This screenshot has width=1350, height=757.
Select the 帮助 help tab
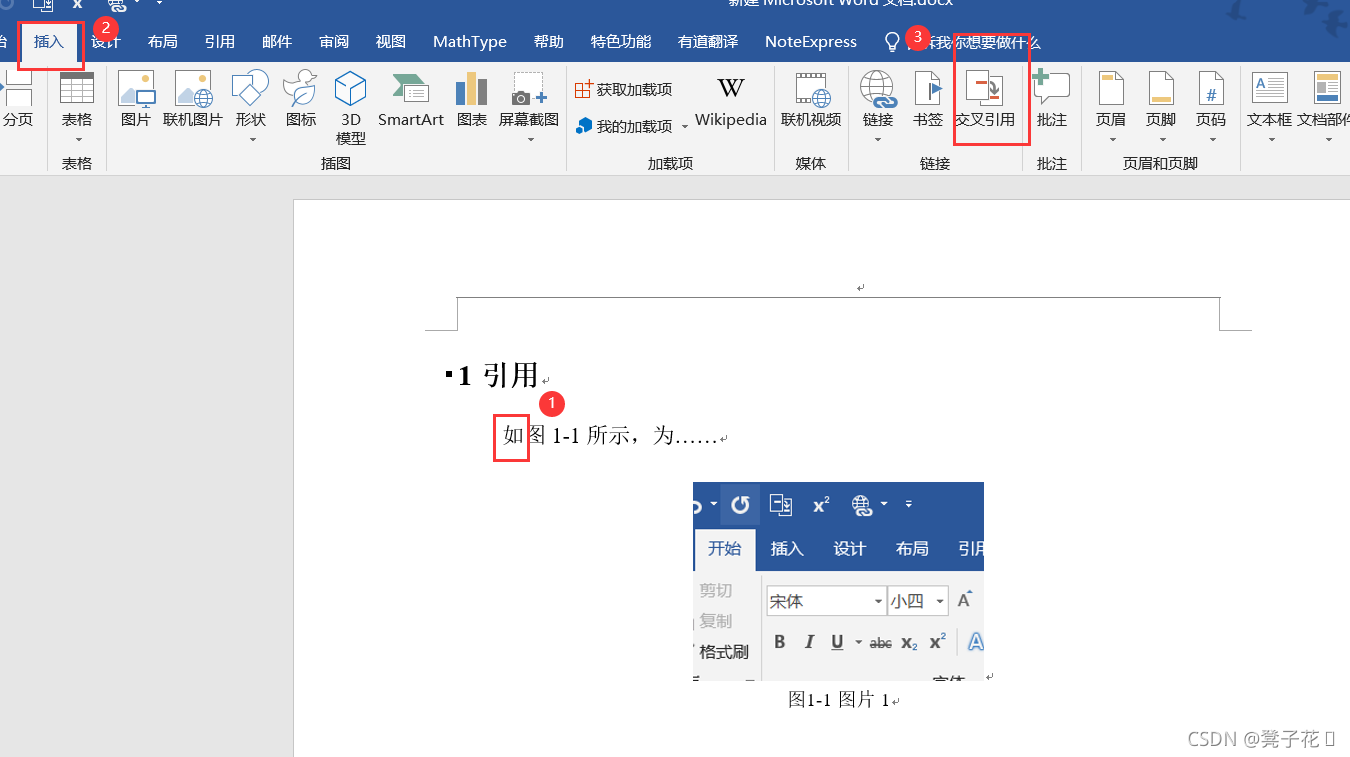coord(549,42)
